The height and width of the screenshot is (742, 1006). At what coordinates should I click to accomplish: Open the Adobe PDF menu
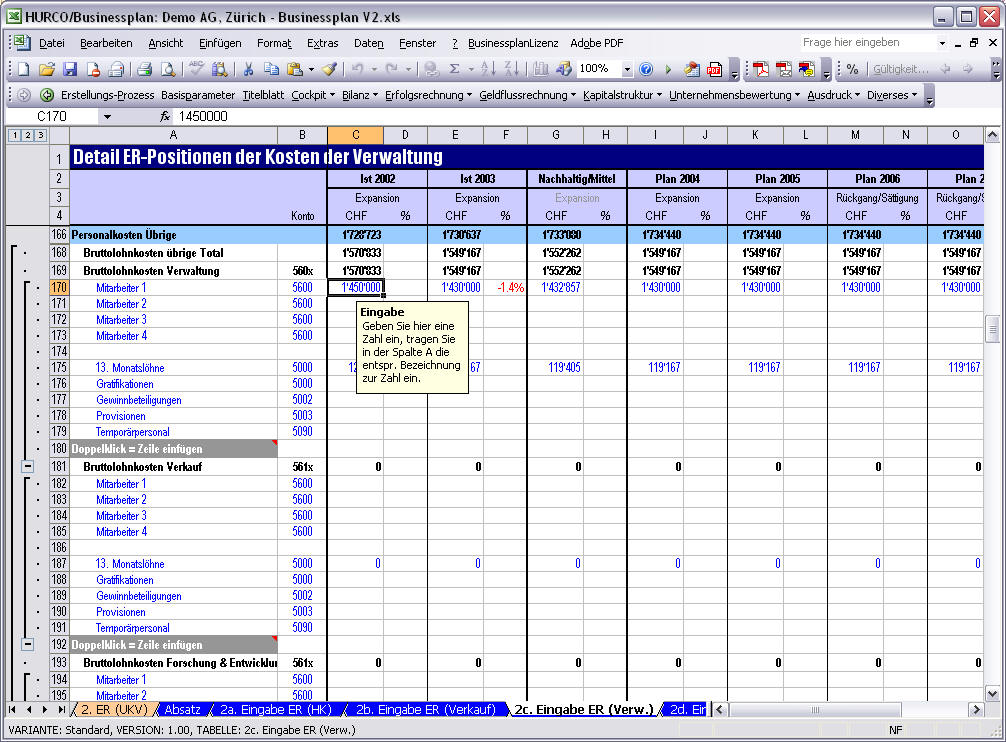point(597,43)
